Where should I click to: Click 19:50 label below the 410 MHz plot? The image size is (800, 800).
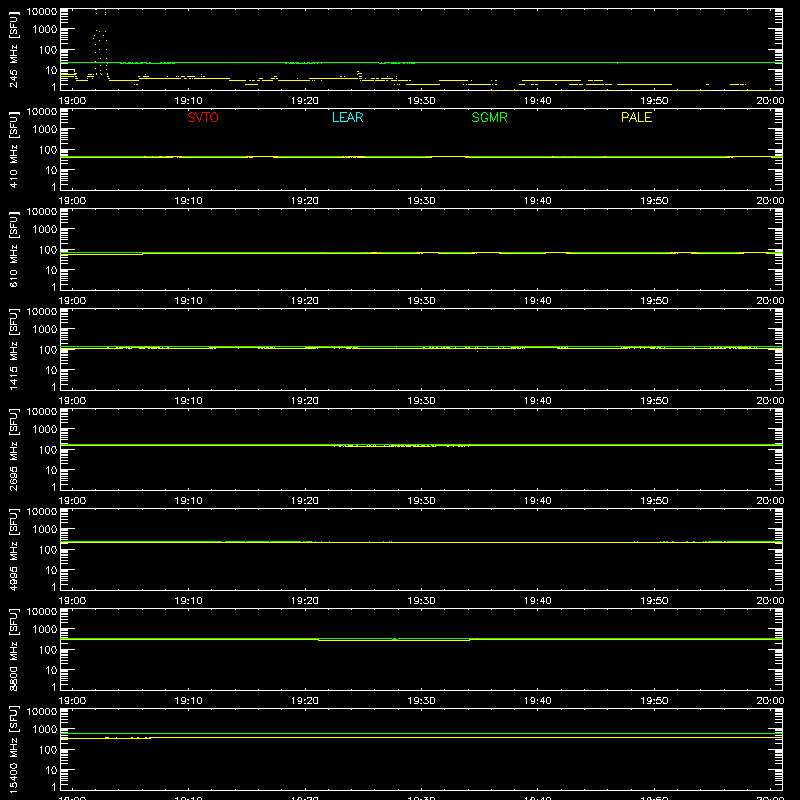[654, 201]
